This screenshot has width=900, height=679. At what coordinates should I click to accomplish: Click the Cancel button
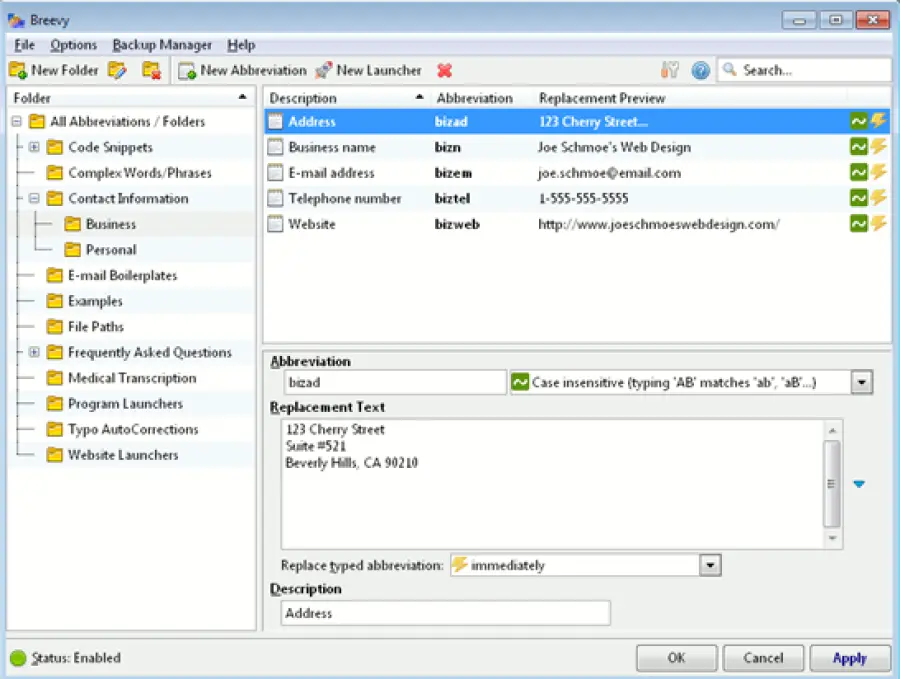[763, 658]
